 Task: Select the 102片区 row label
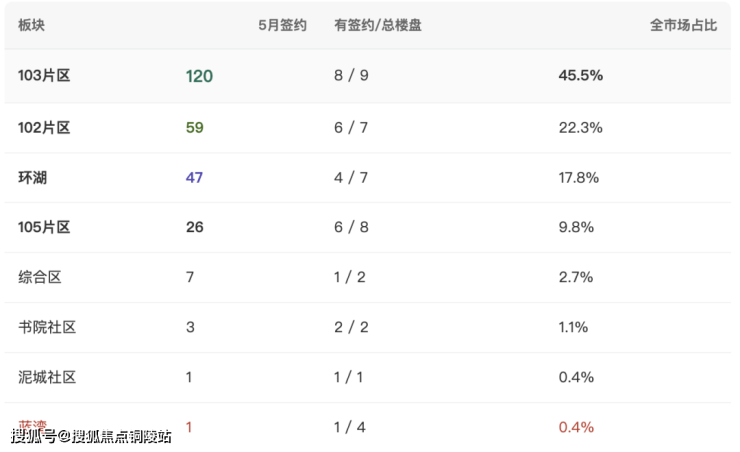[44, 127]
